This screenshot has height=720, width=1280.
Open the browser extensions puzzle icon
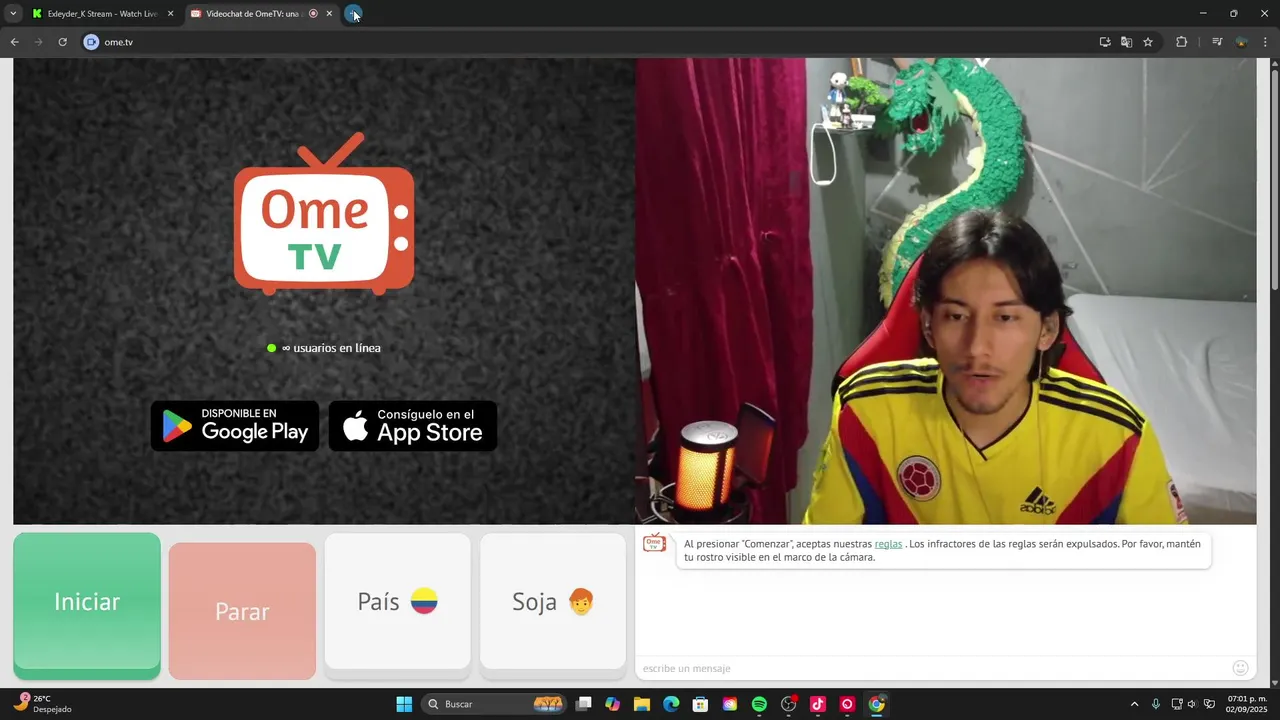tap(1181, 42)
